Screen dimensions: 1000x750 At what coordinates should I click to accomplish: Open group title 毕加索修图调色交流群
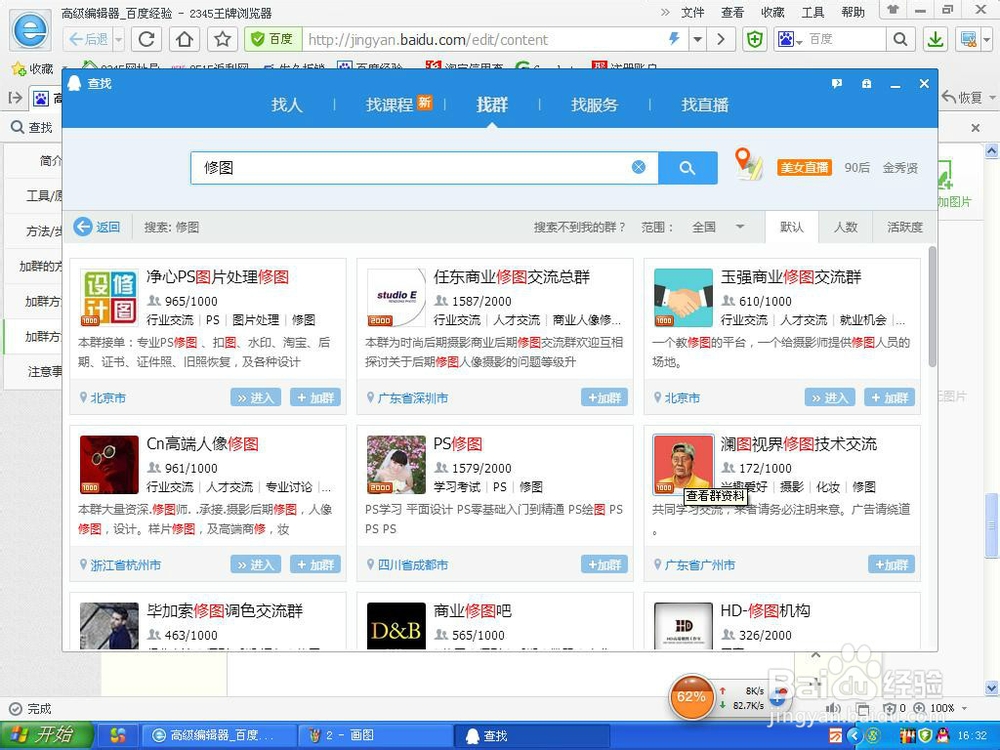[224, 611]
